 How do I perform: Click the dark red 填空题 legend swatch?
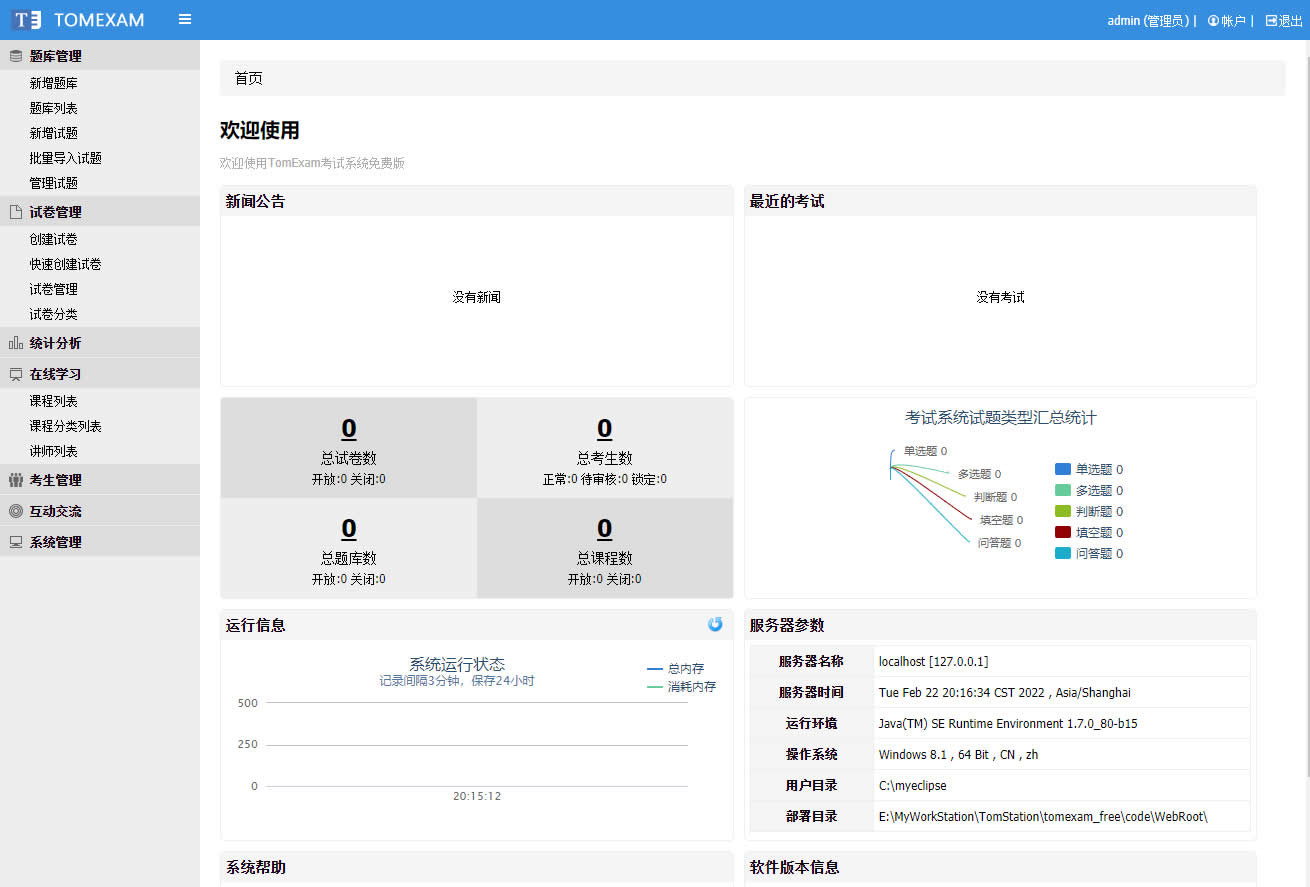click(x=1063, y=532)
